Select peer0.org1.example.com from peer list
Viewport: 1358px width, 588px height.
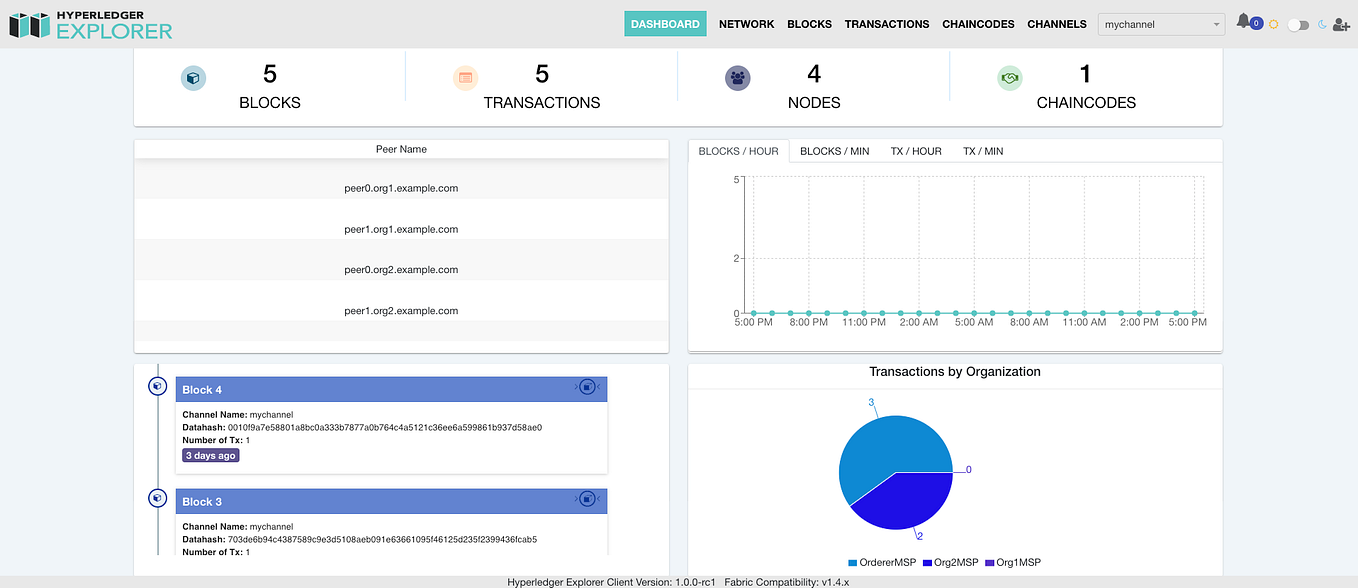402,188
